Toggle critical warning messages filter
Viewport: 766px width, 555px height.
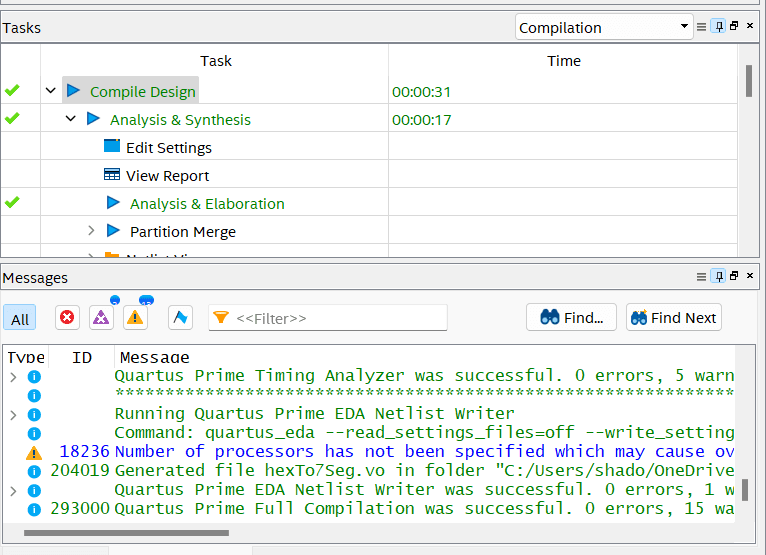tap(101, 318)
